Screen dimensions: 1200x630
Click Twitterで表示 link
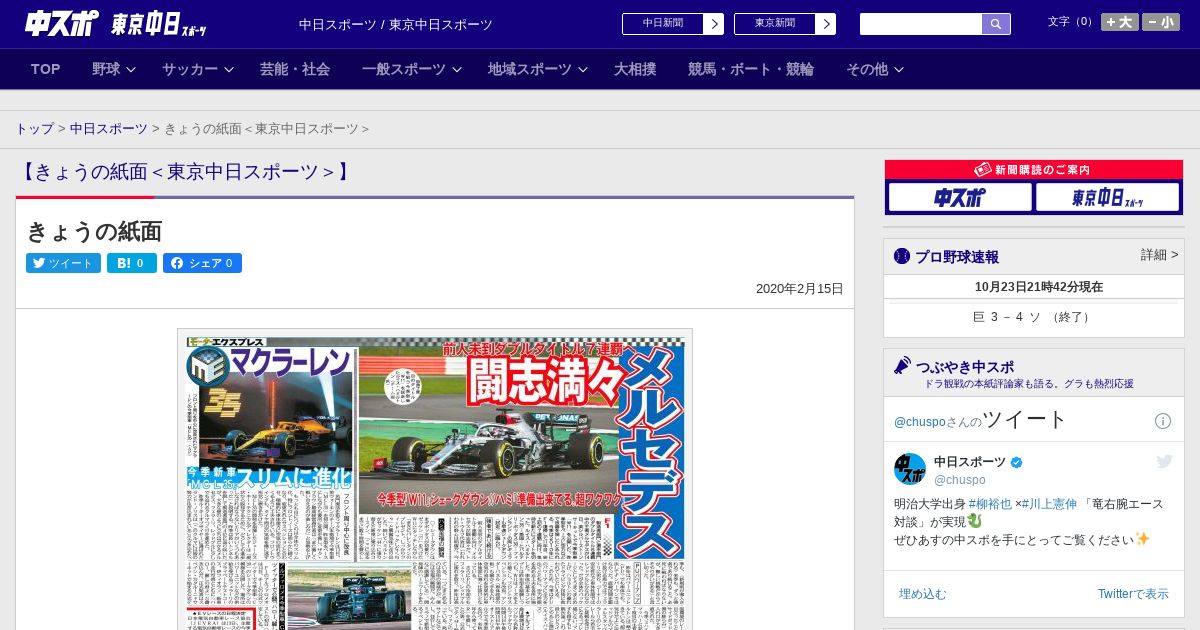coord(1133,594)
